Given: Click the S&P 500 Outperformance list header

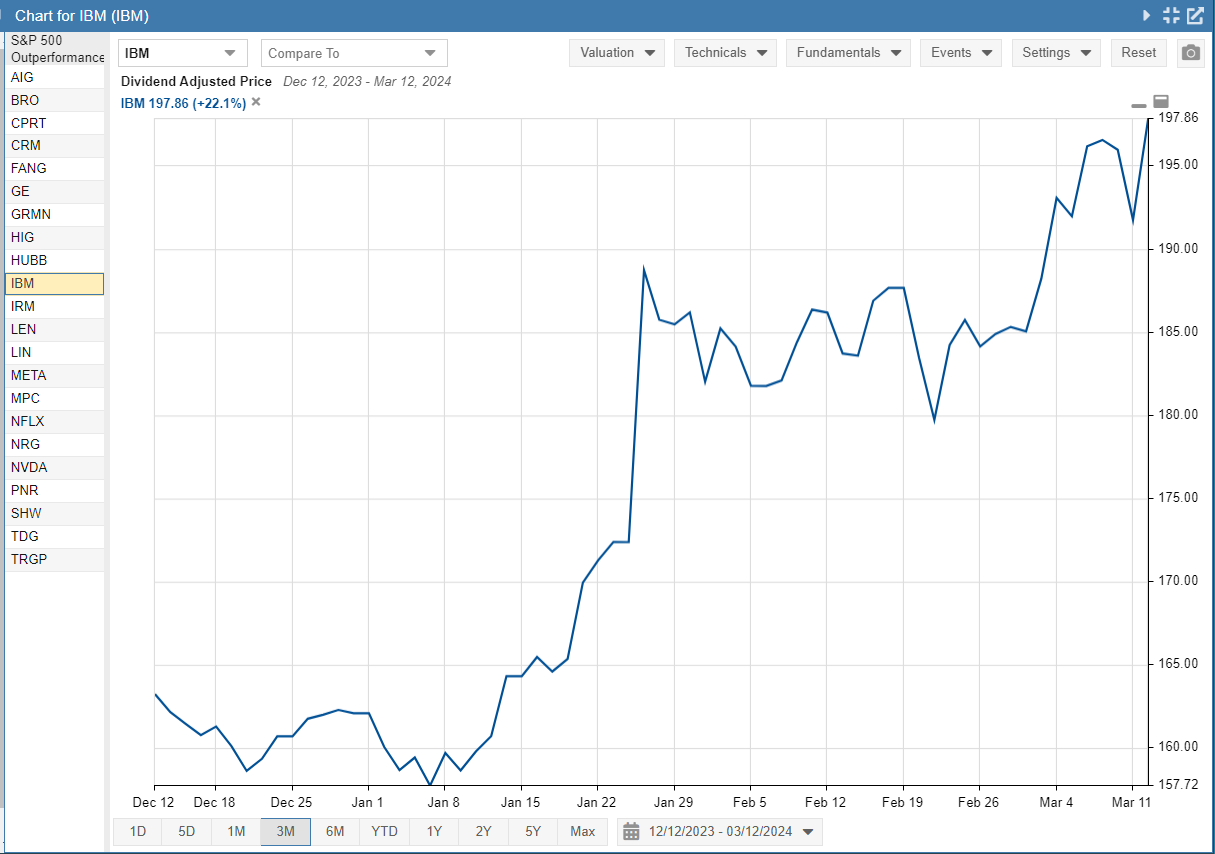Looking at the screenshot, I should pos(55,48).
